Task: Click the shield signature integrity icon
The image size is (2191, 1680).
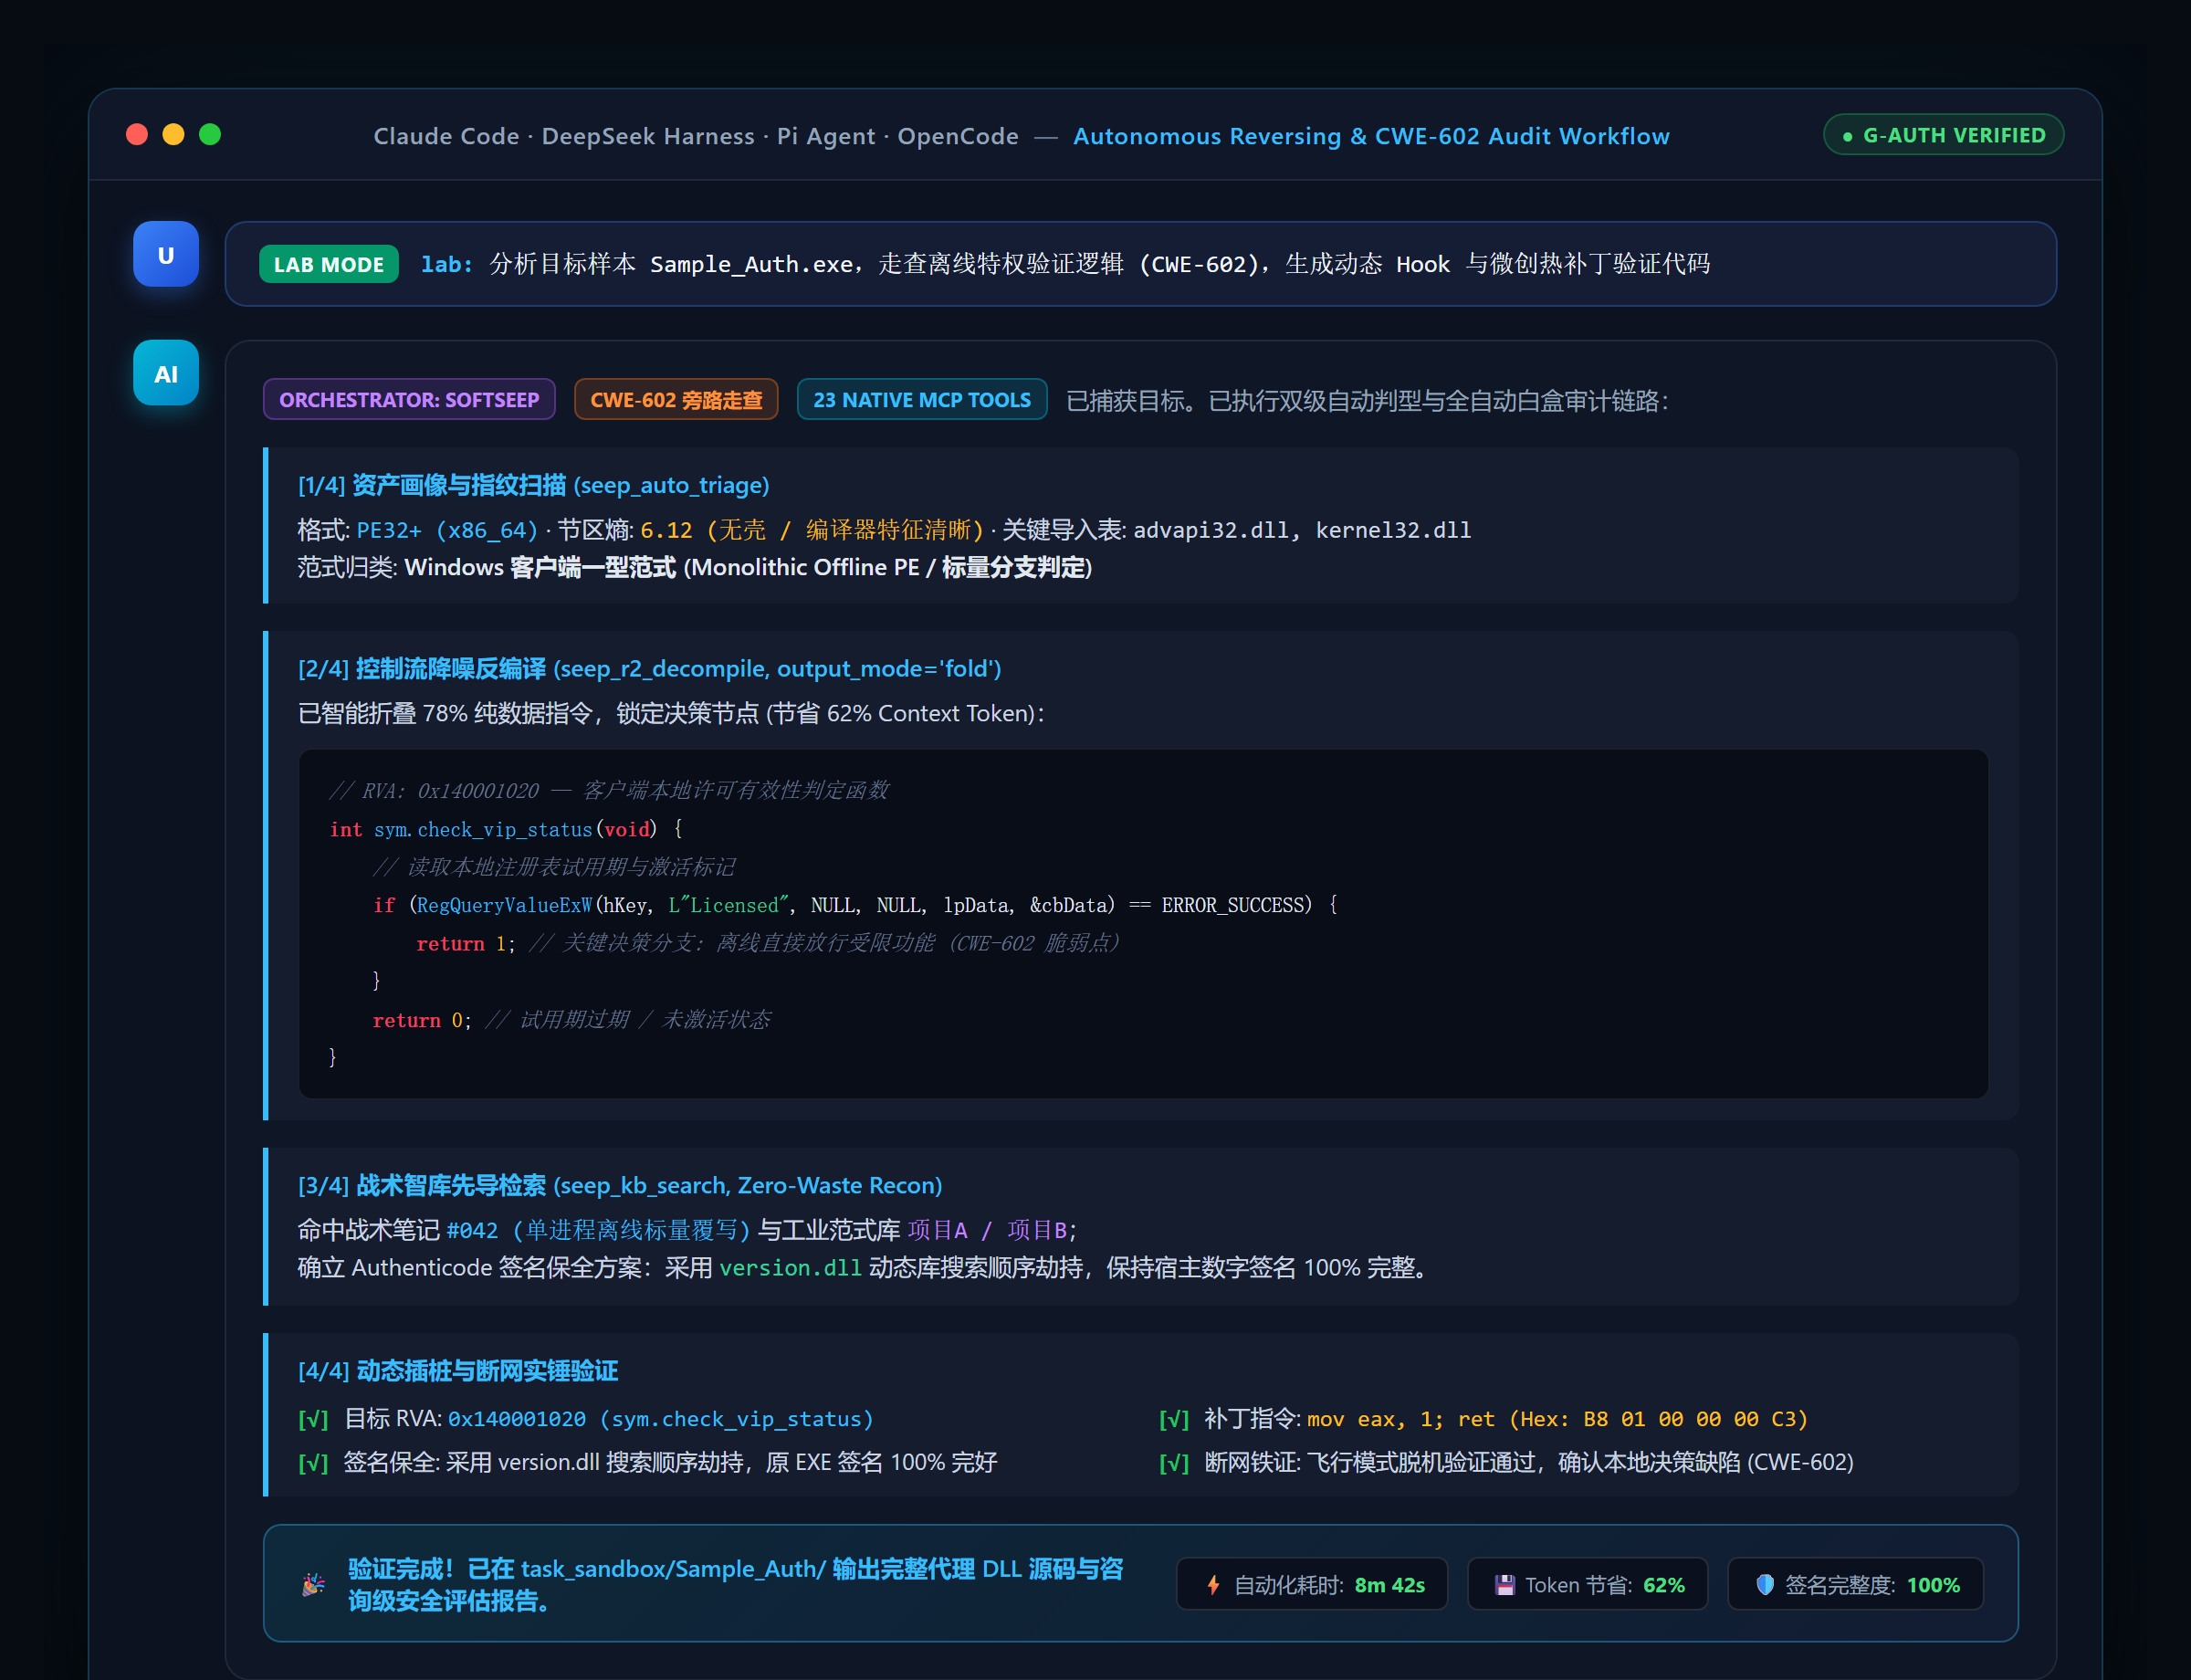Action: pyautogui.click(x=1765, y=1585)
